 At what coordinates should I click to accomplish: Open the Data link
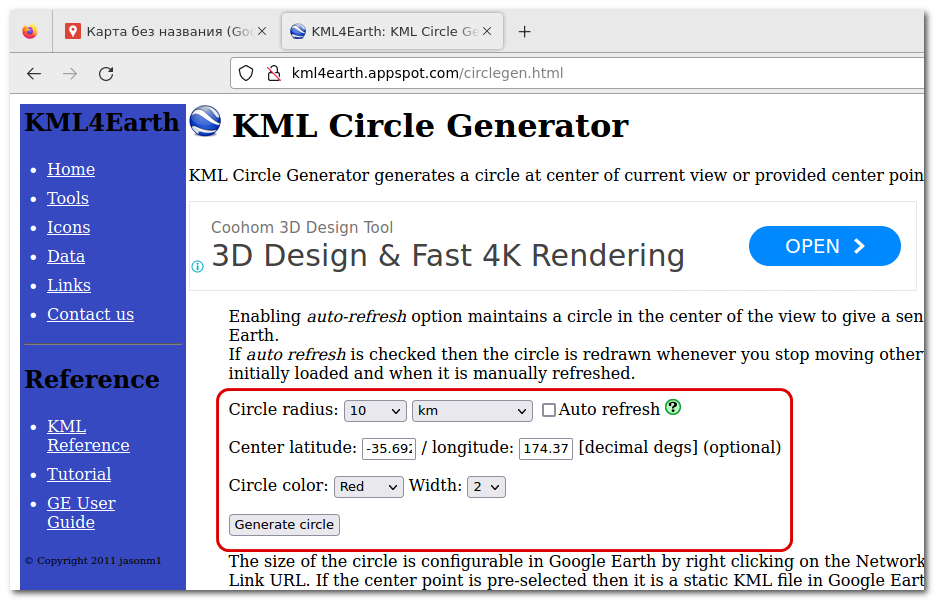[66, 256]
